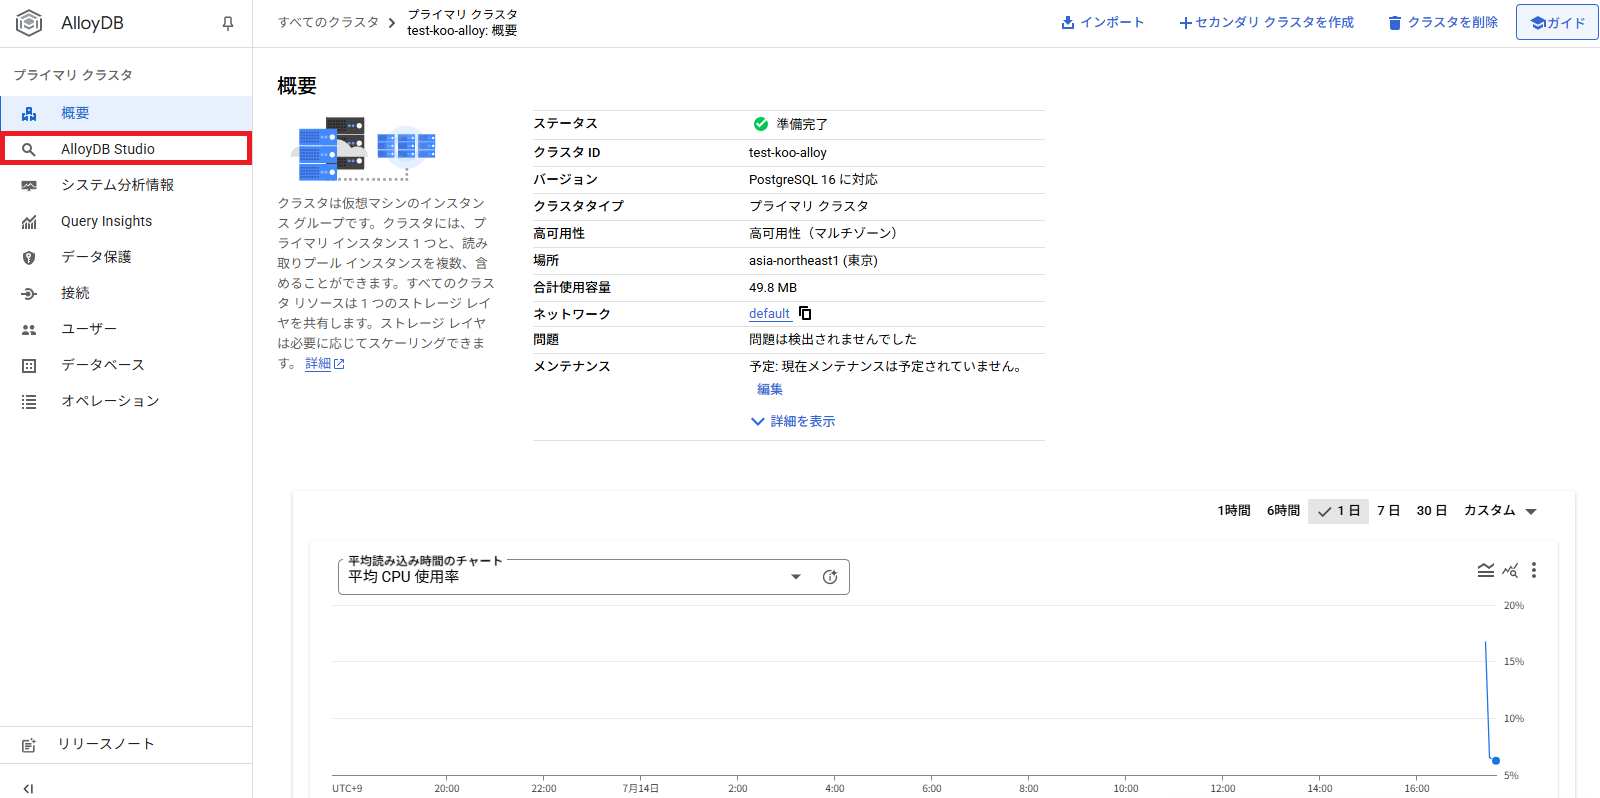Click the trash icon for cluster deletion

1394,23
